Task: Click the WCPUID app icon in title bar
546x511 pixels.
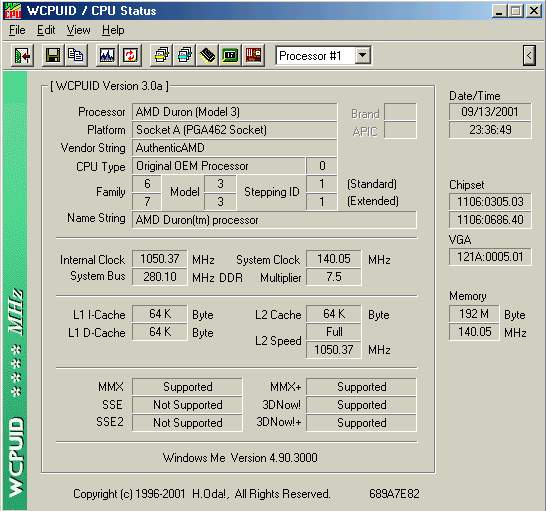Action: pos(12,10)
